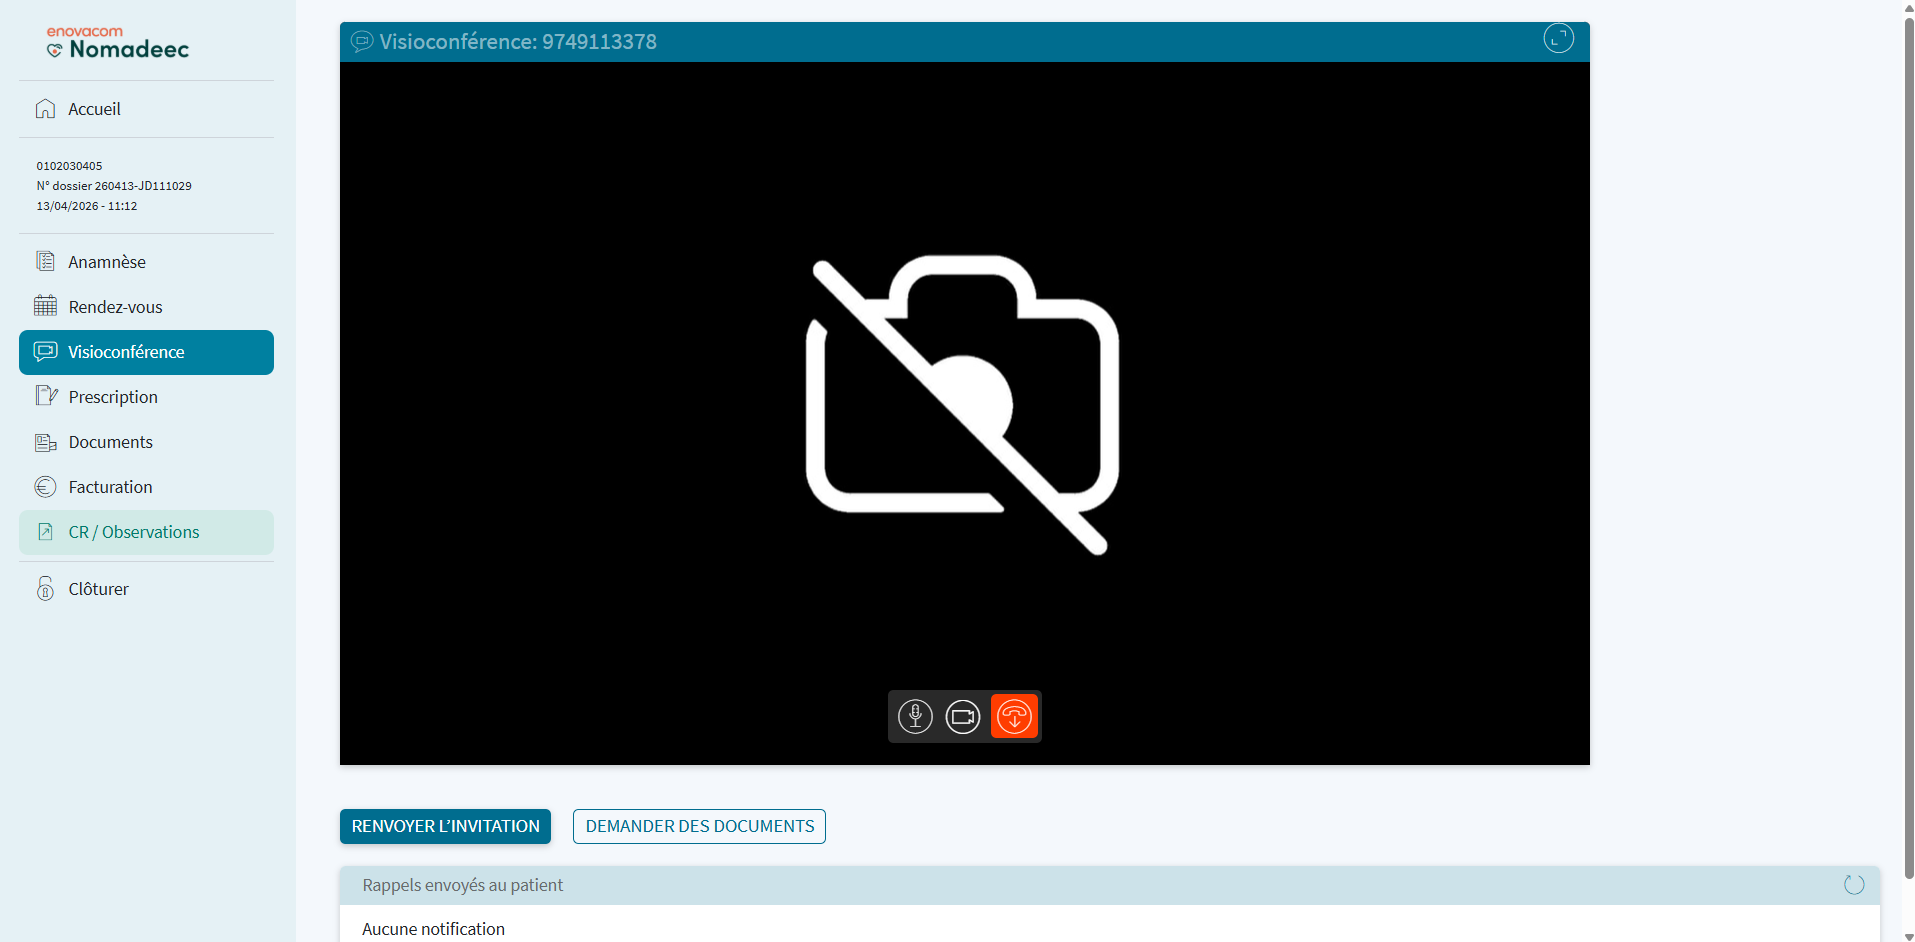The width and height of the screenshot is (1915, 942).
Task: Open the Facturation section
Action: 146,487
